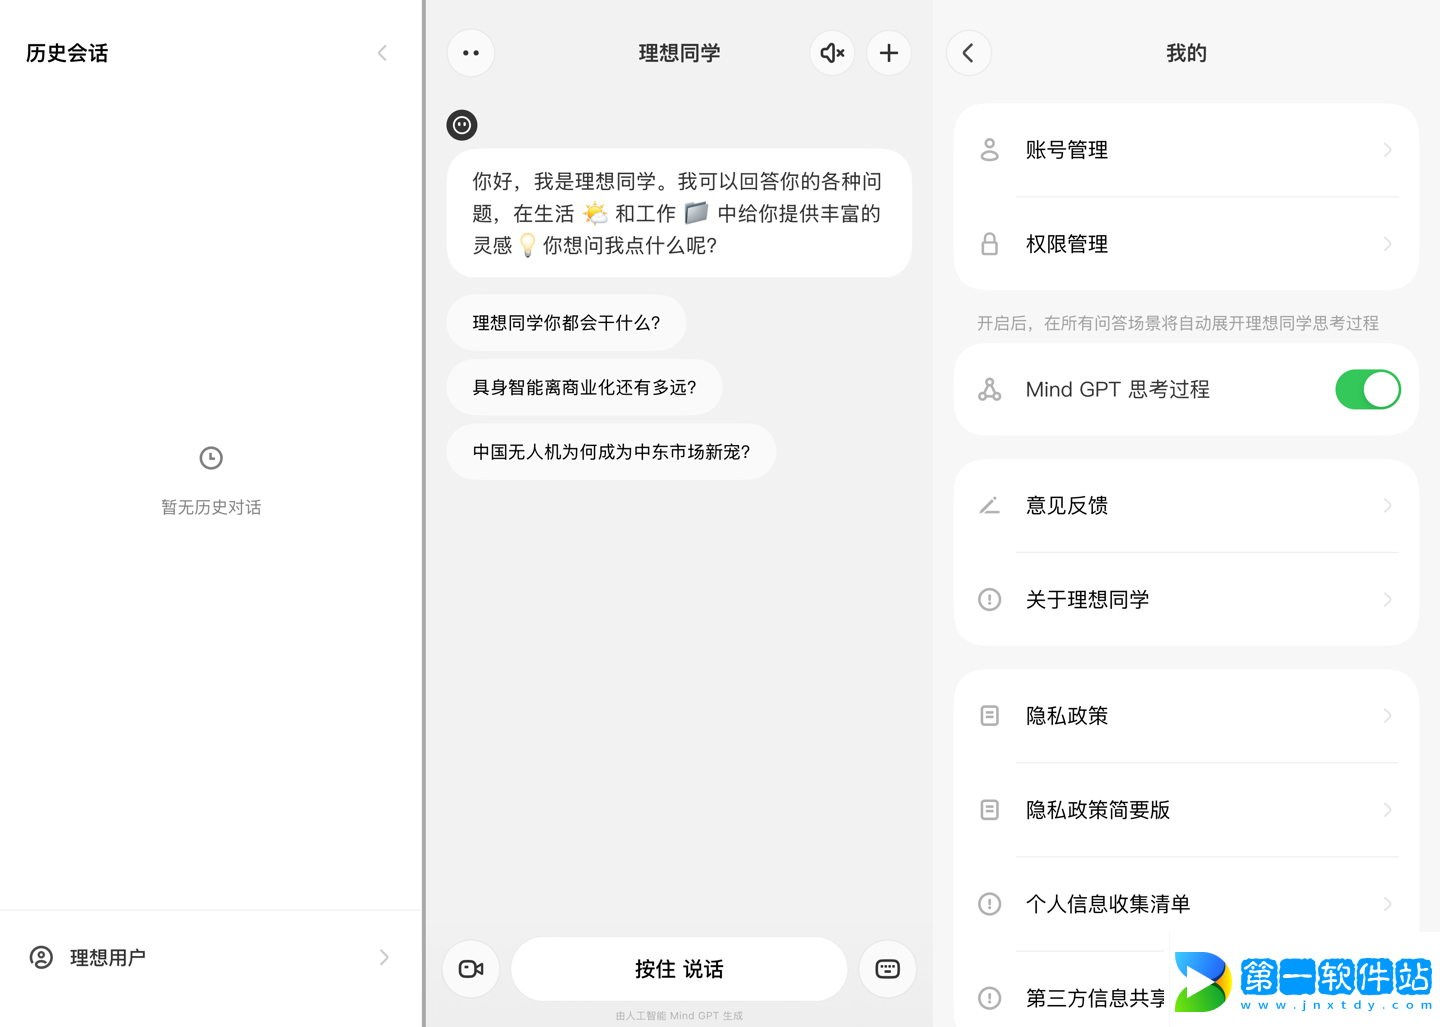Ask suggestion 中国无人机为何成为中东市场新宠？
Screen dimensions: 1440x1027
(x=611, y=452)
